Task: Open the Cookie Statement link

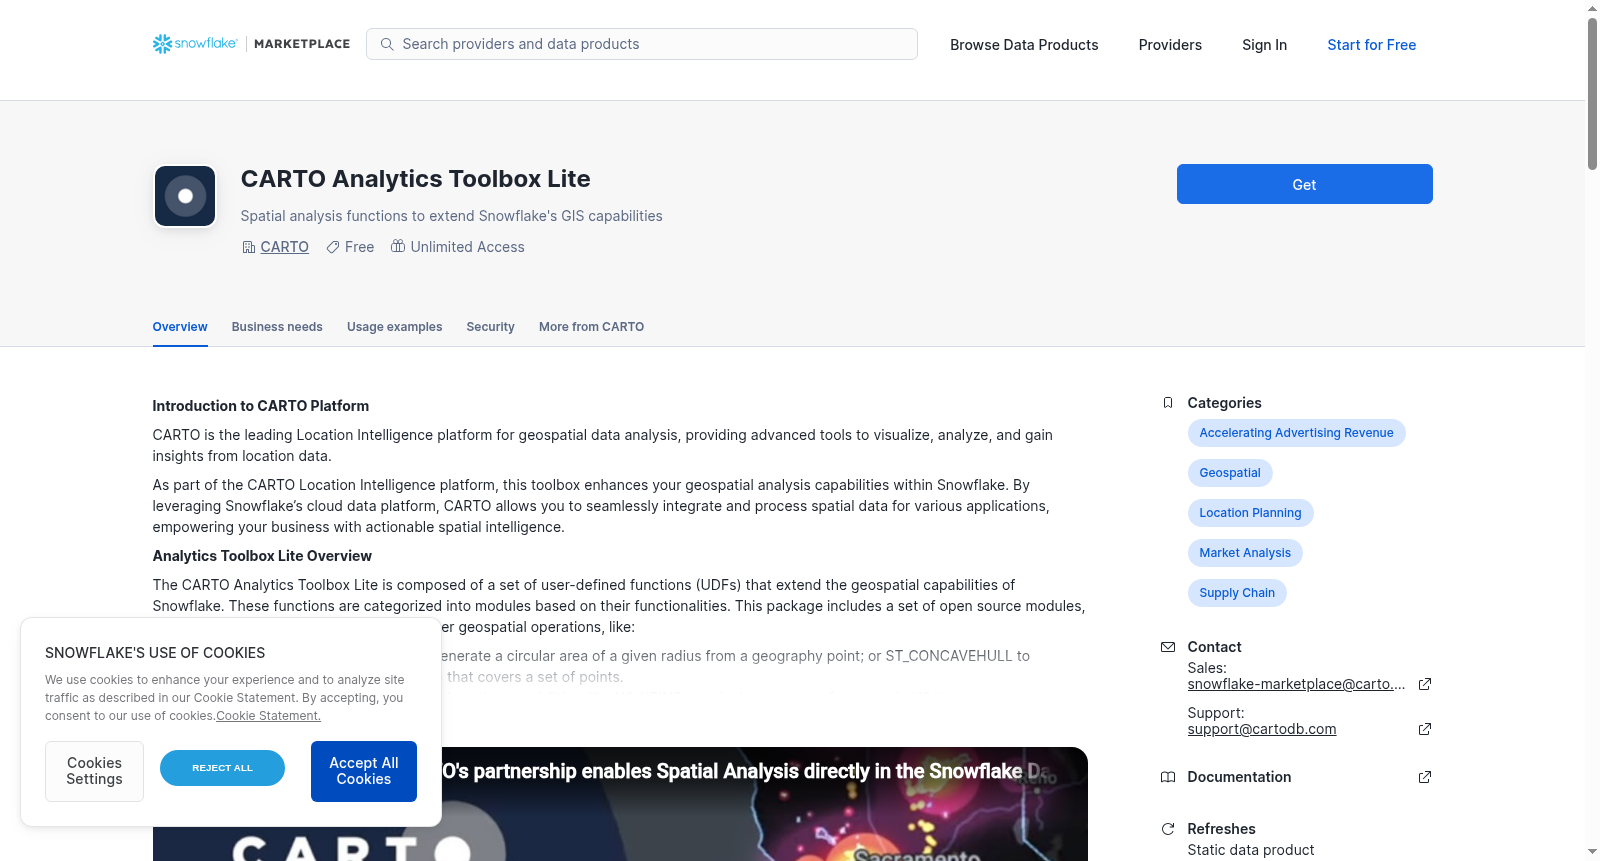Action: click(x=268, y=716)
